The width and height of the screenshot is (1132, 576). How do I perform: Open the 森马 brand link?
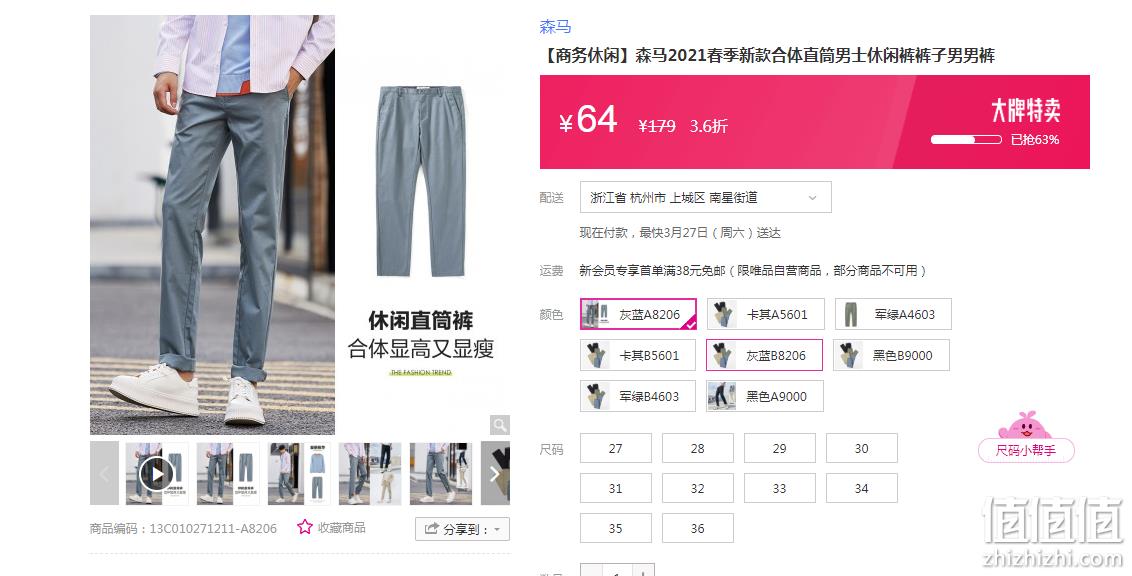click(x=555, y=27)
